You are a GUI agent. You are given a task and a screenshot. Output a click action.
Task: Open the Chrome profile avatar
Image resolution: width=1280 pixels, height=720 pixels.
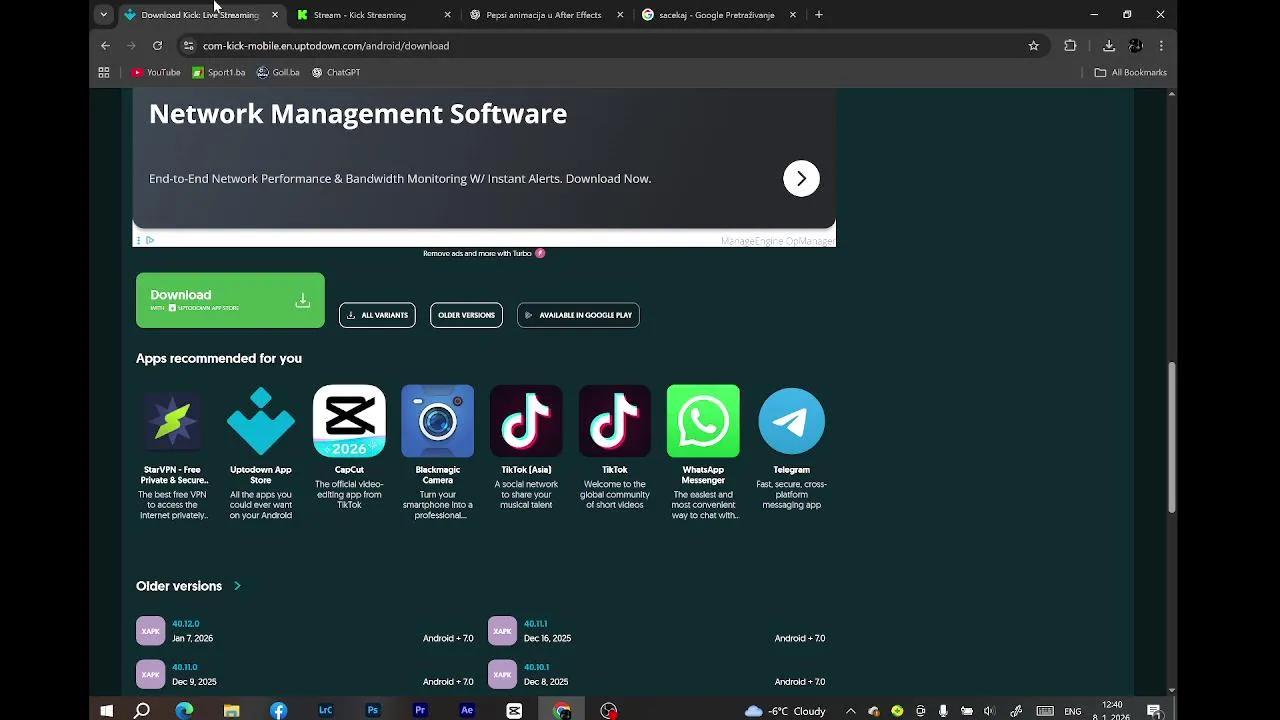tap(1136, 46)
